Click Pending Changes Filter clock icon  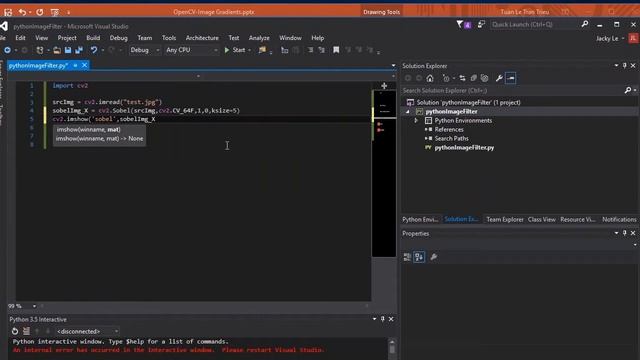[x=446, y=78]
